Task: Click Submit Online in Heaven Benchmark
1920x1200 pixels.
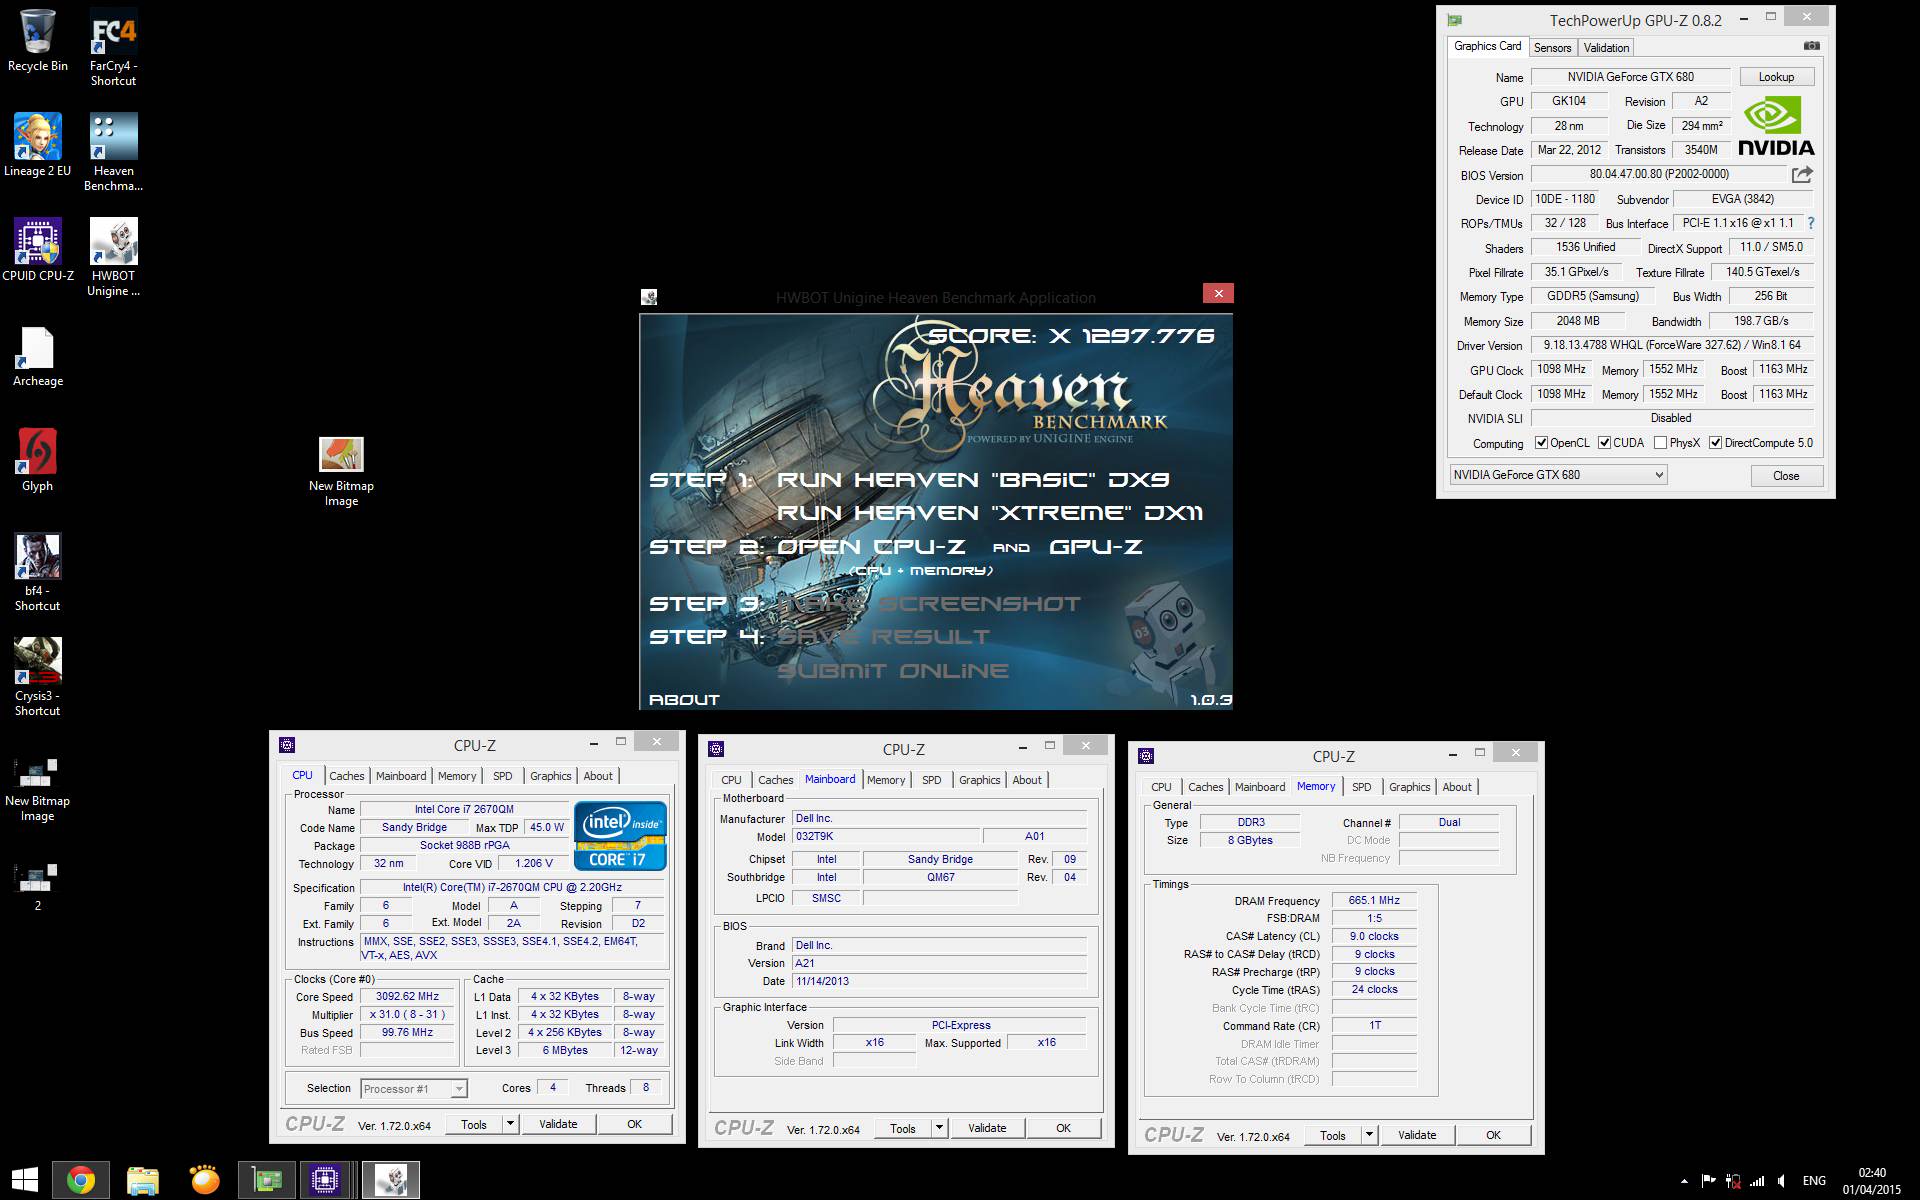Action: [x=893, y=671]
